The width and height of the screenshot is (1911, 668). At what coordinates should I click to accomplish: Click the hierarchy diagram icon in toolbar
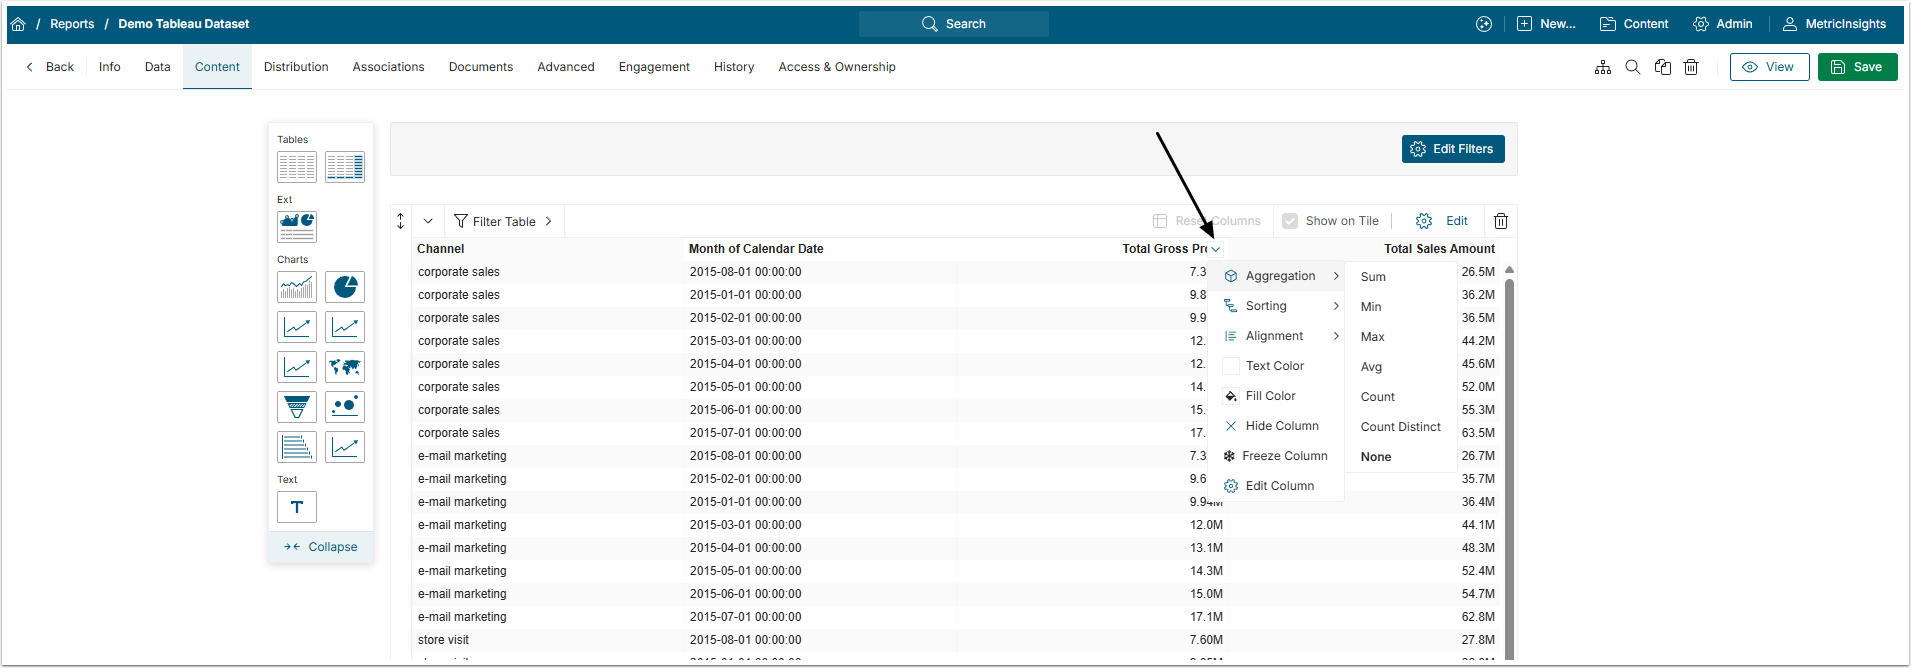pyautogui.click(x=1603, y=67)
